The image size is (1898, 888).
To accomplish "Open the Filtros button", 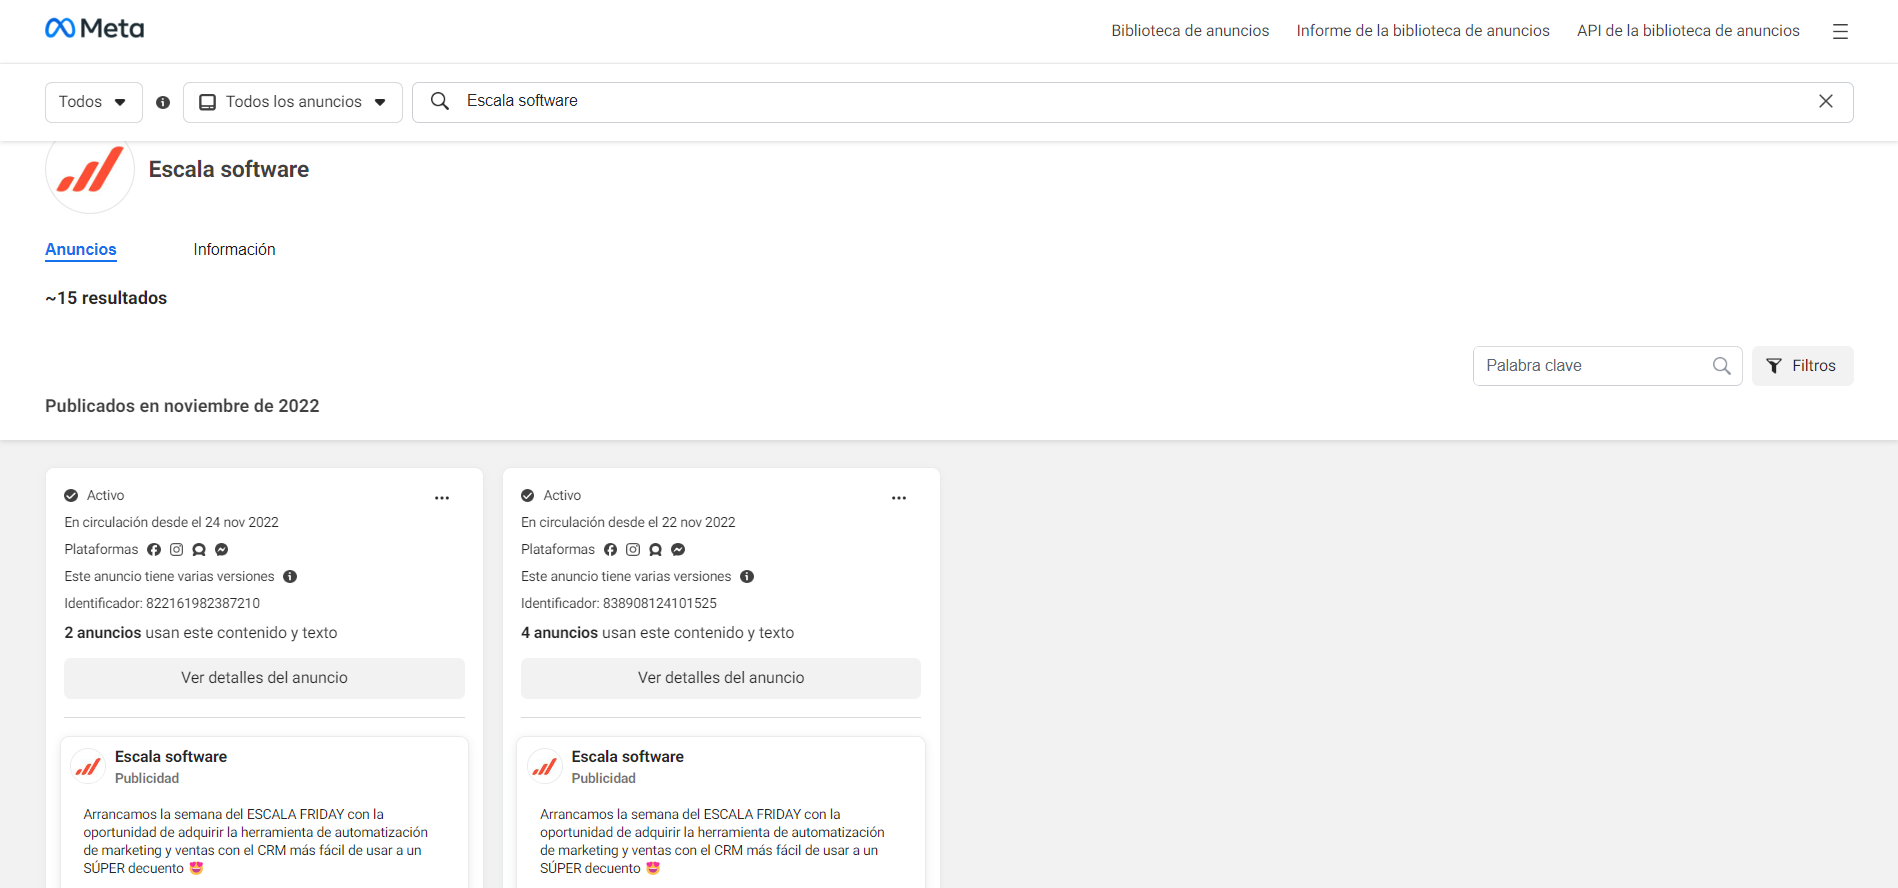I will 1802,366.
